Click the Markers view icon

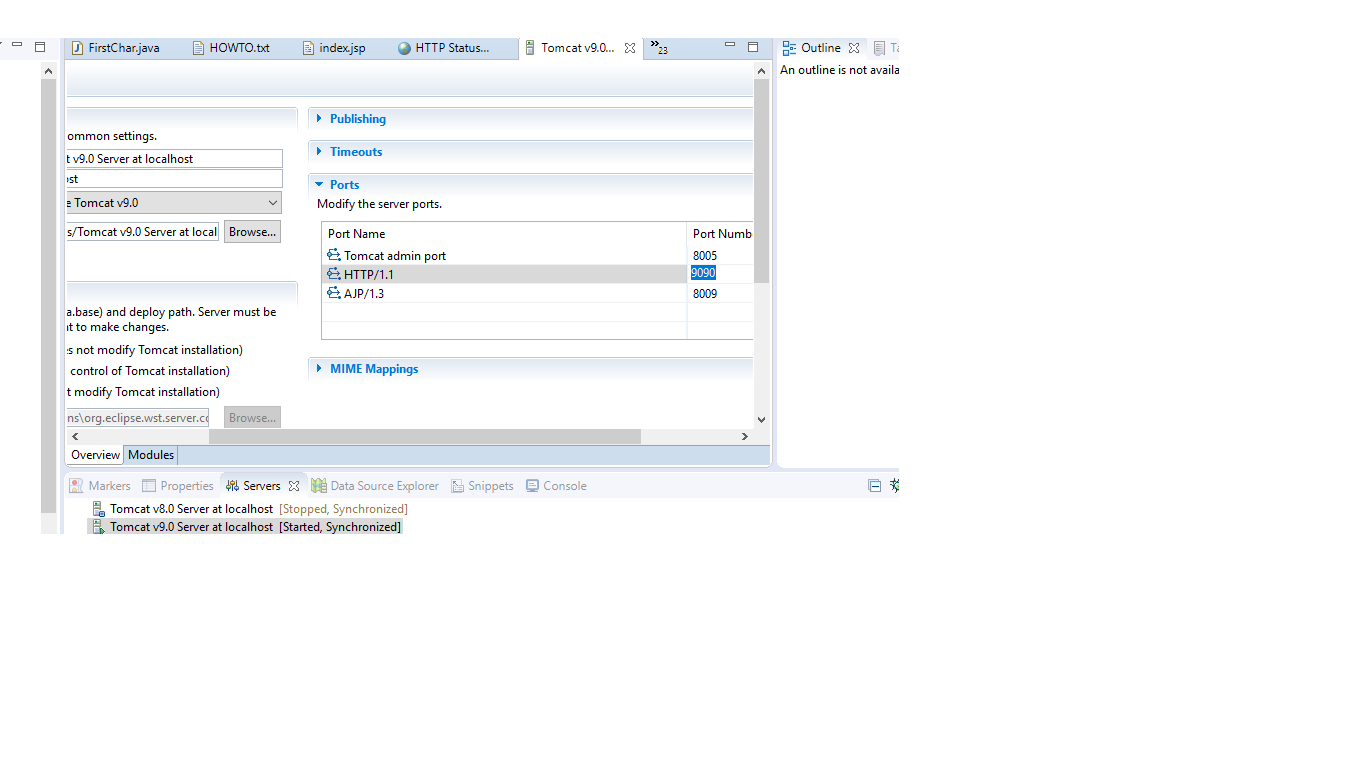[76, 486]
